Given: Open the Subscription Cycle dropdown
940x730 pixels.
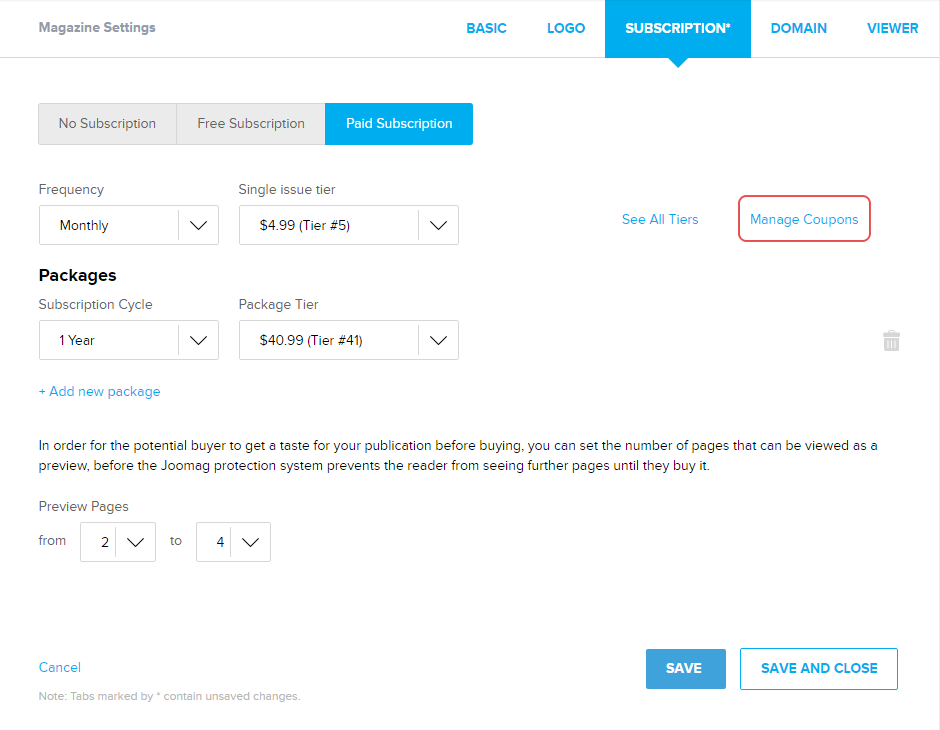Looking at the screenshot, I should tap(129, 341).
